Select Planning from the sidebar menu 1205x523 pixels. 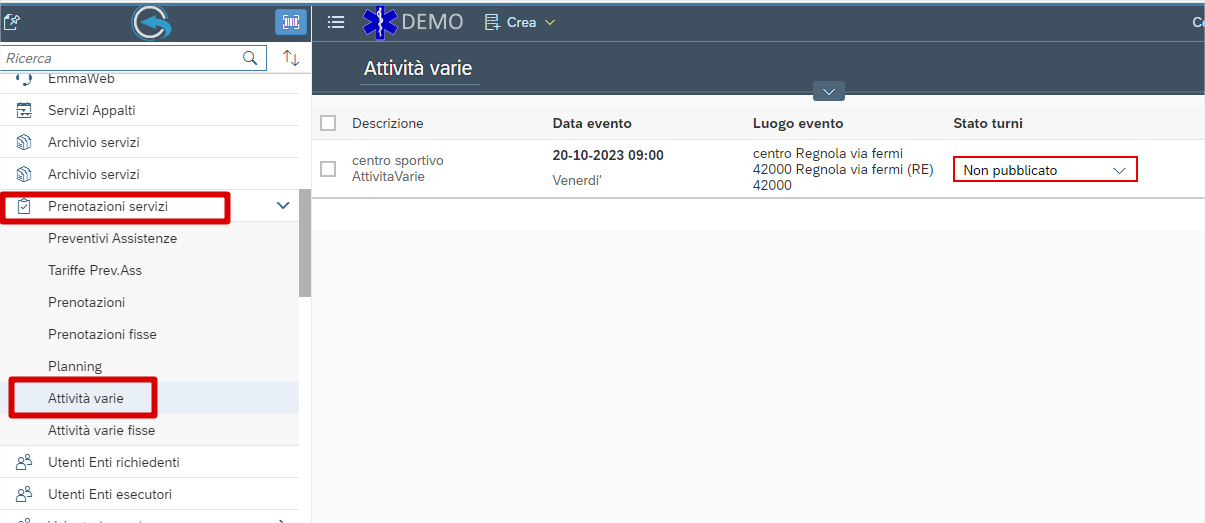pos(75,366)
